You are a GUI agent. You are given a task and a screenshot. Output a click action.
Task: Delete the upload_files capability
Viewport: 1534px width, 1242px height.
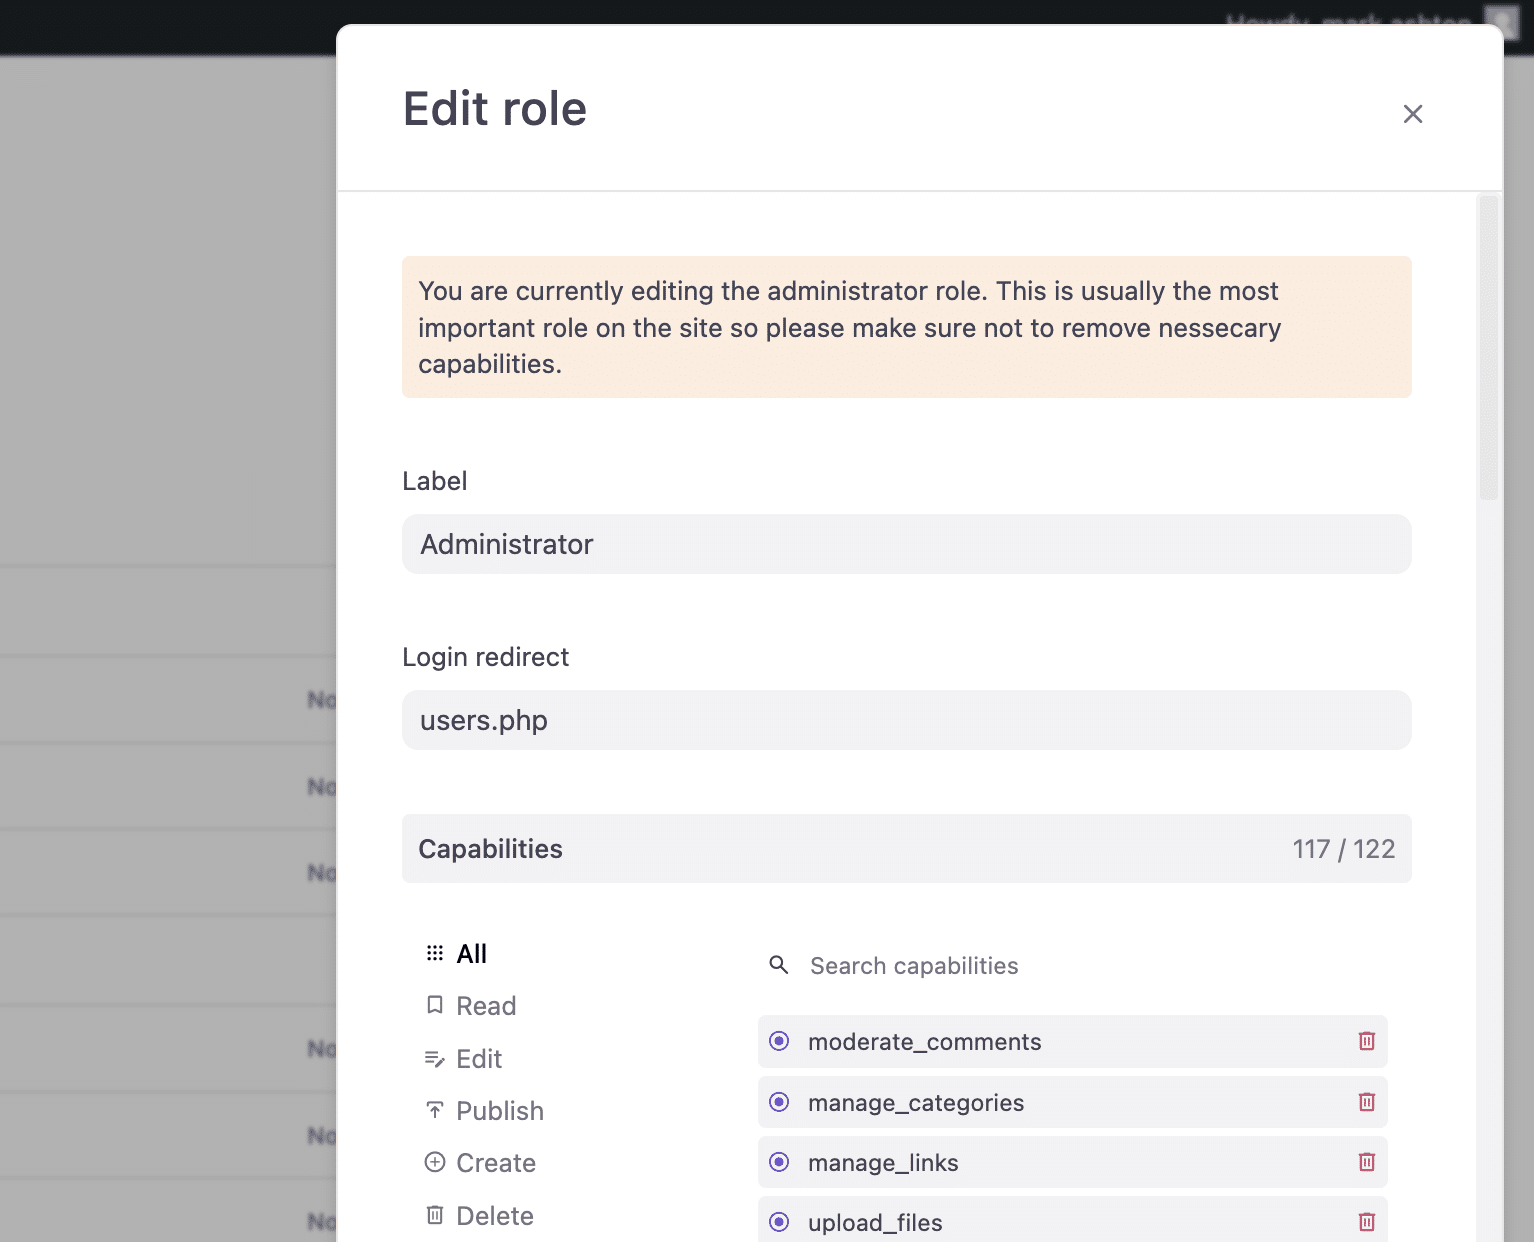coord(1367,1222)
